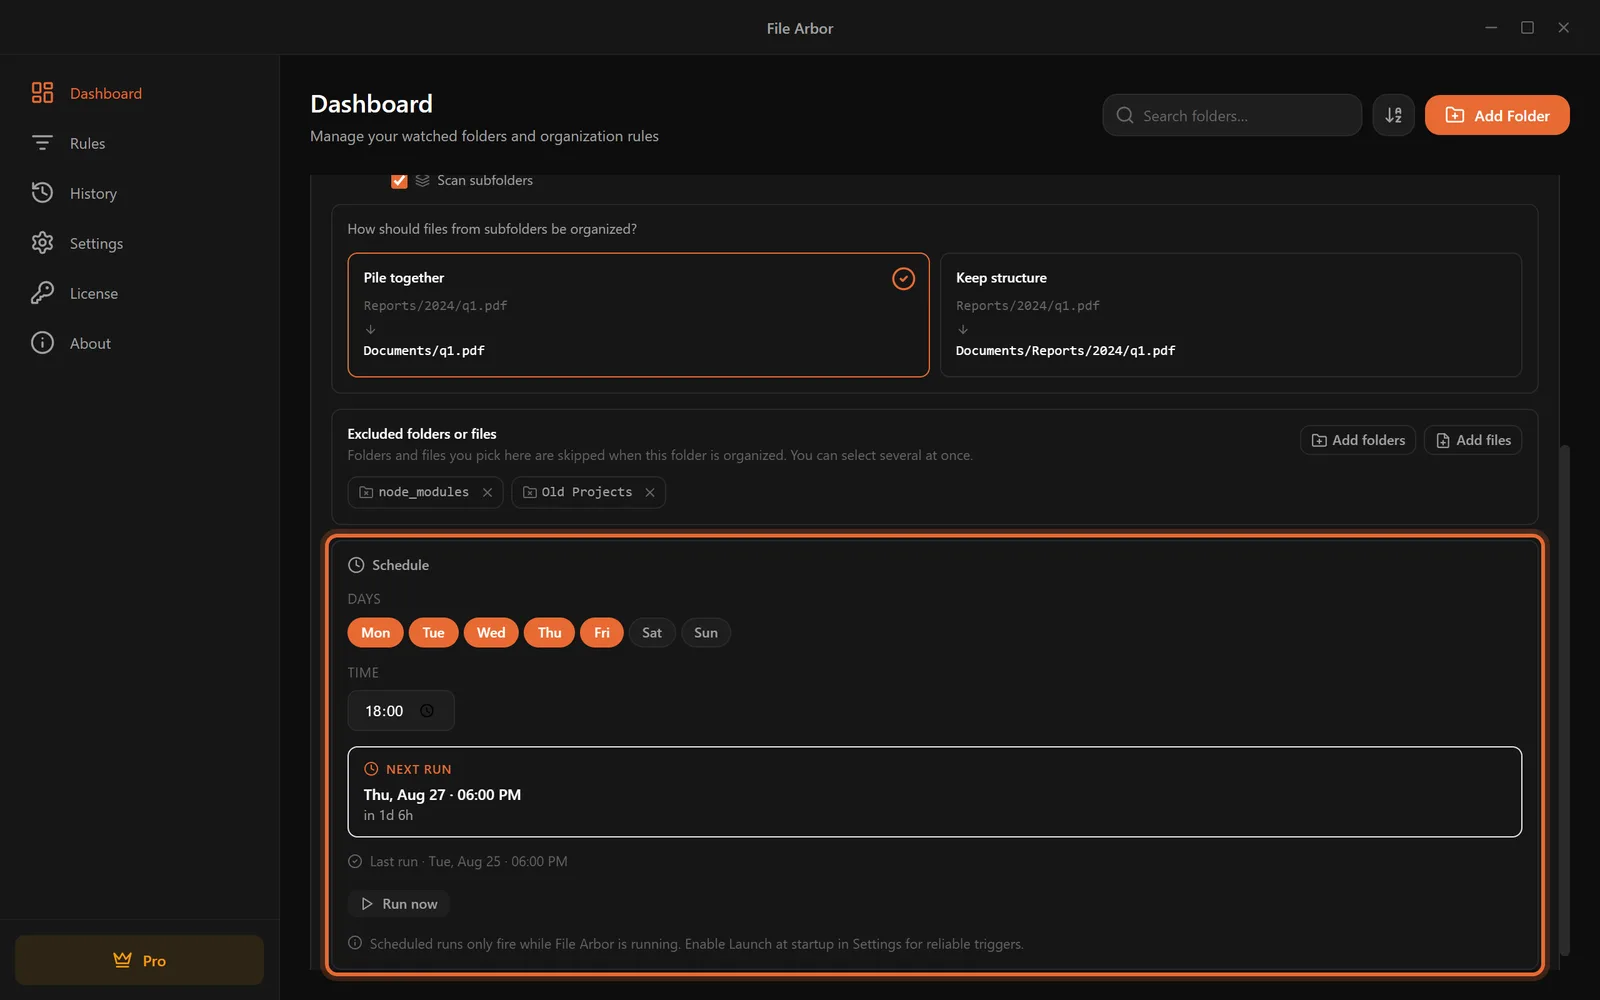Click the Scan subfolders layers icon
Image resolution: width=1600 pixels, height=1000 pixels.
(422, 181)
